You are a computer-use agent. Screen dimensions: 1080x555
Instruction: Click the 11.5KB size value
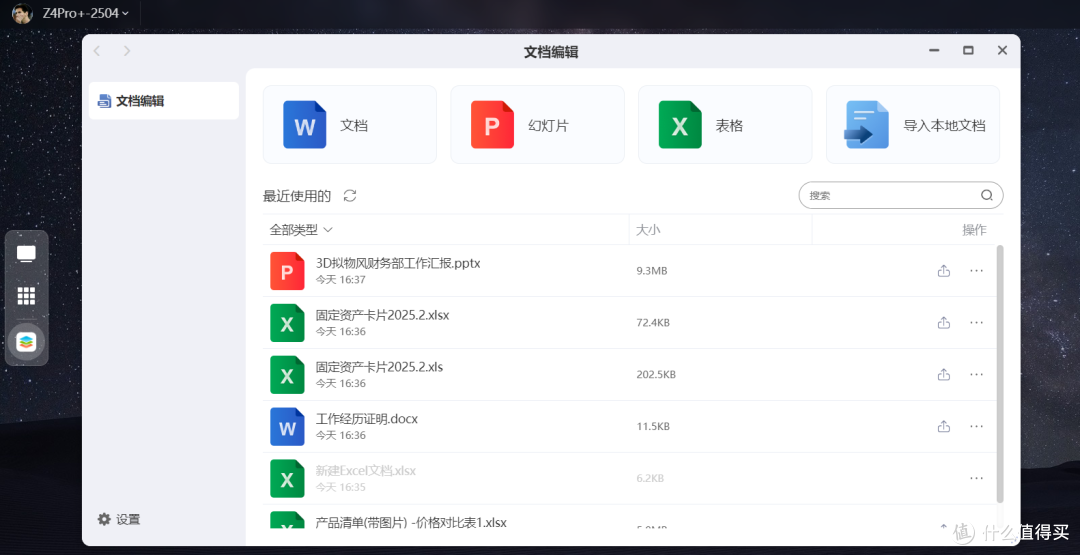click(653, 426)
